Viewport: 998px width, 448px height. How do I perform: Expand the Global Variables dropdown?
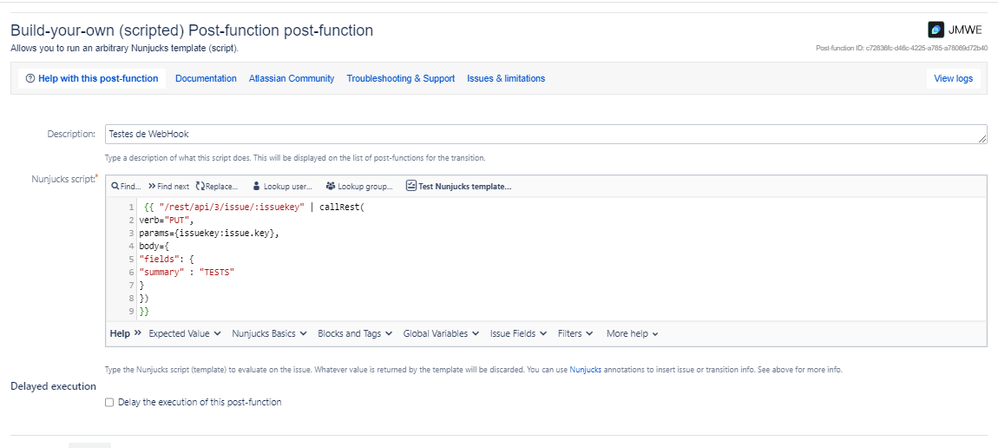pyautogui.click(x=441, y=333)
